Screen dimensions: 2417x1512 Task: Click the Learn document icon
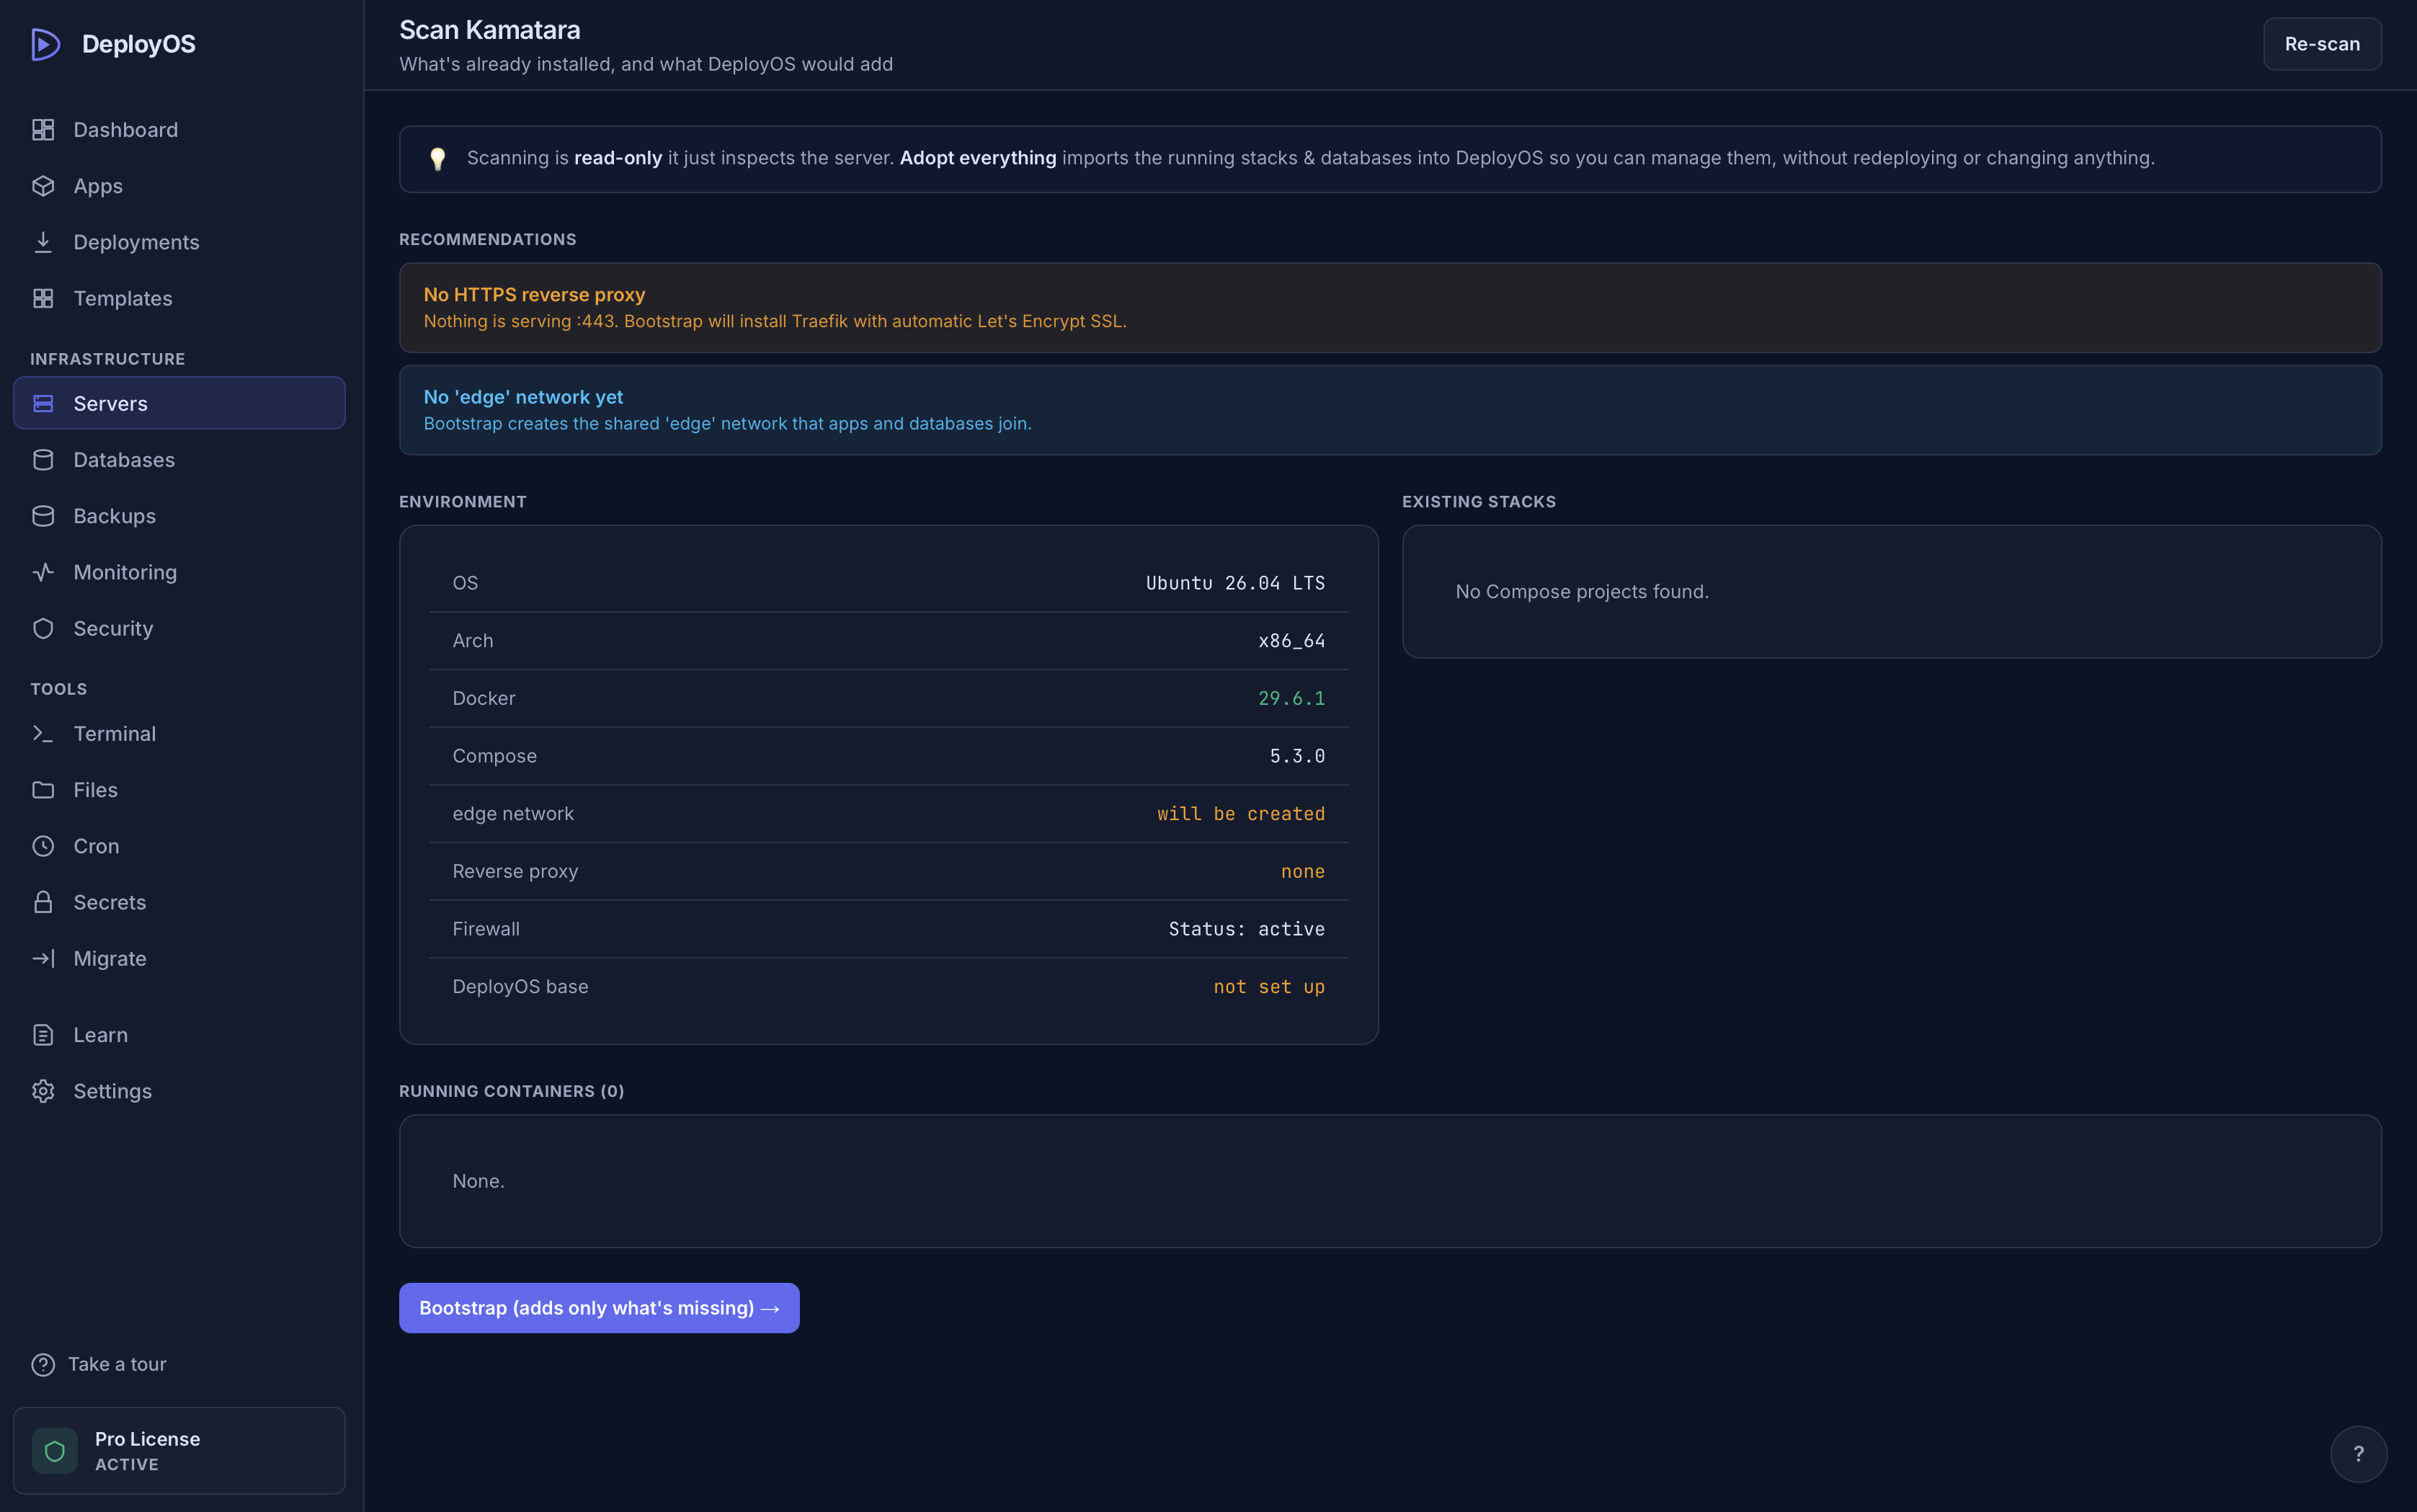43,1035
